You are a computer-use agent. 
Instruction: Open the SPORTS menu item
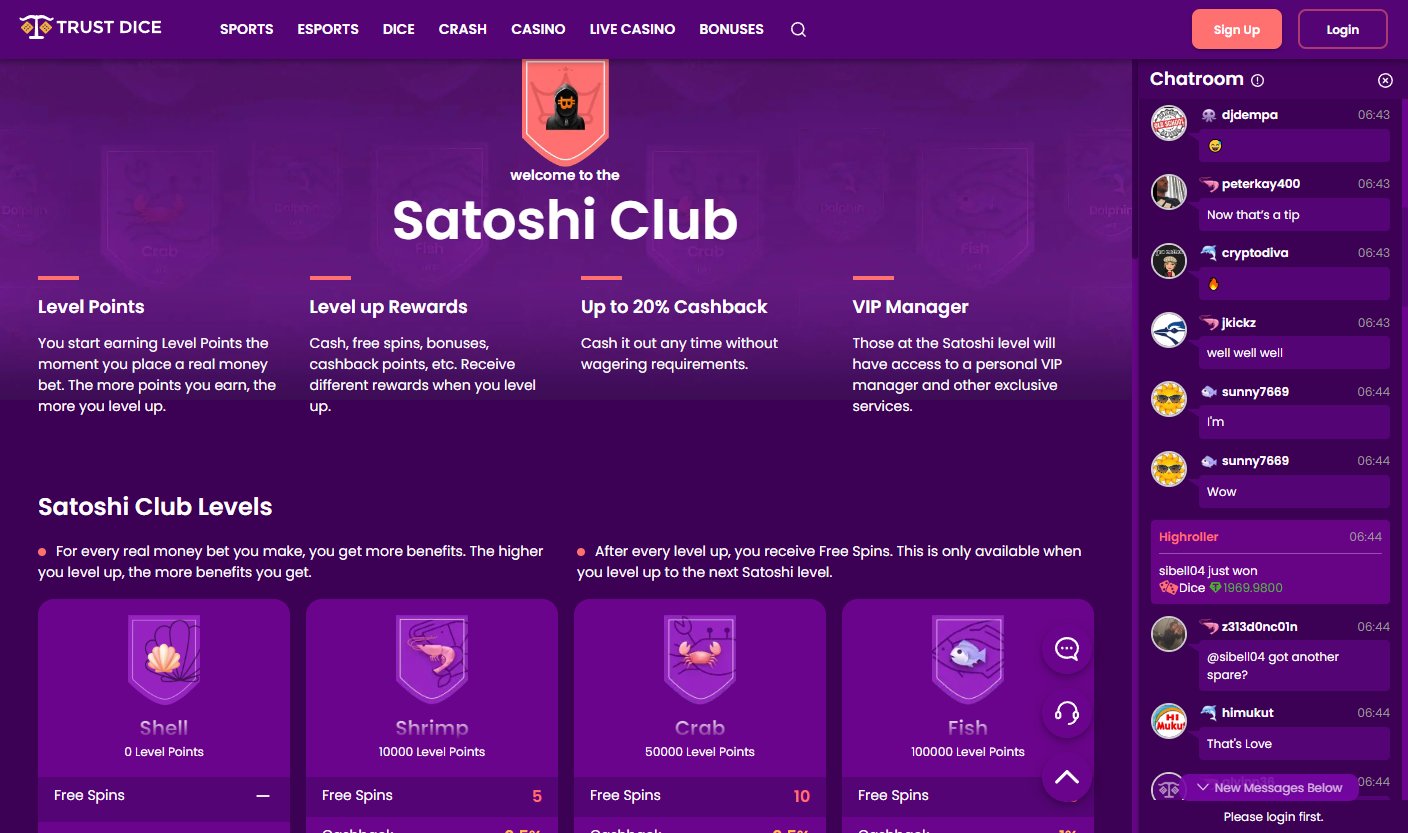246,29
